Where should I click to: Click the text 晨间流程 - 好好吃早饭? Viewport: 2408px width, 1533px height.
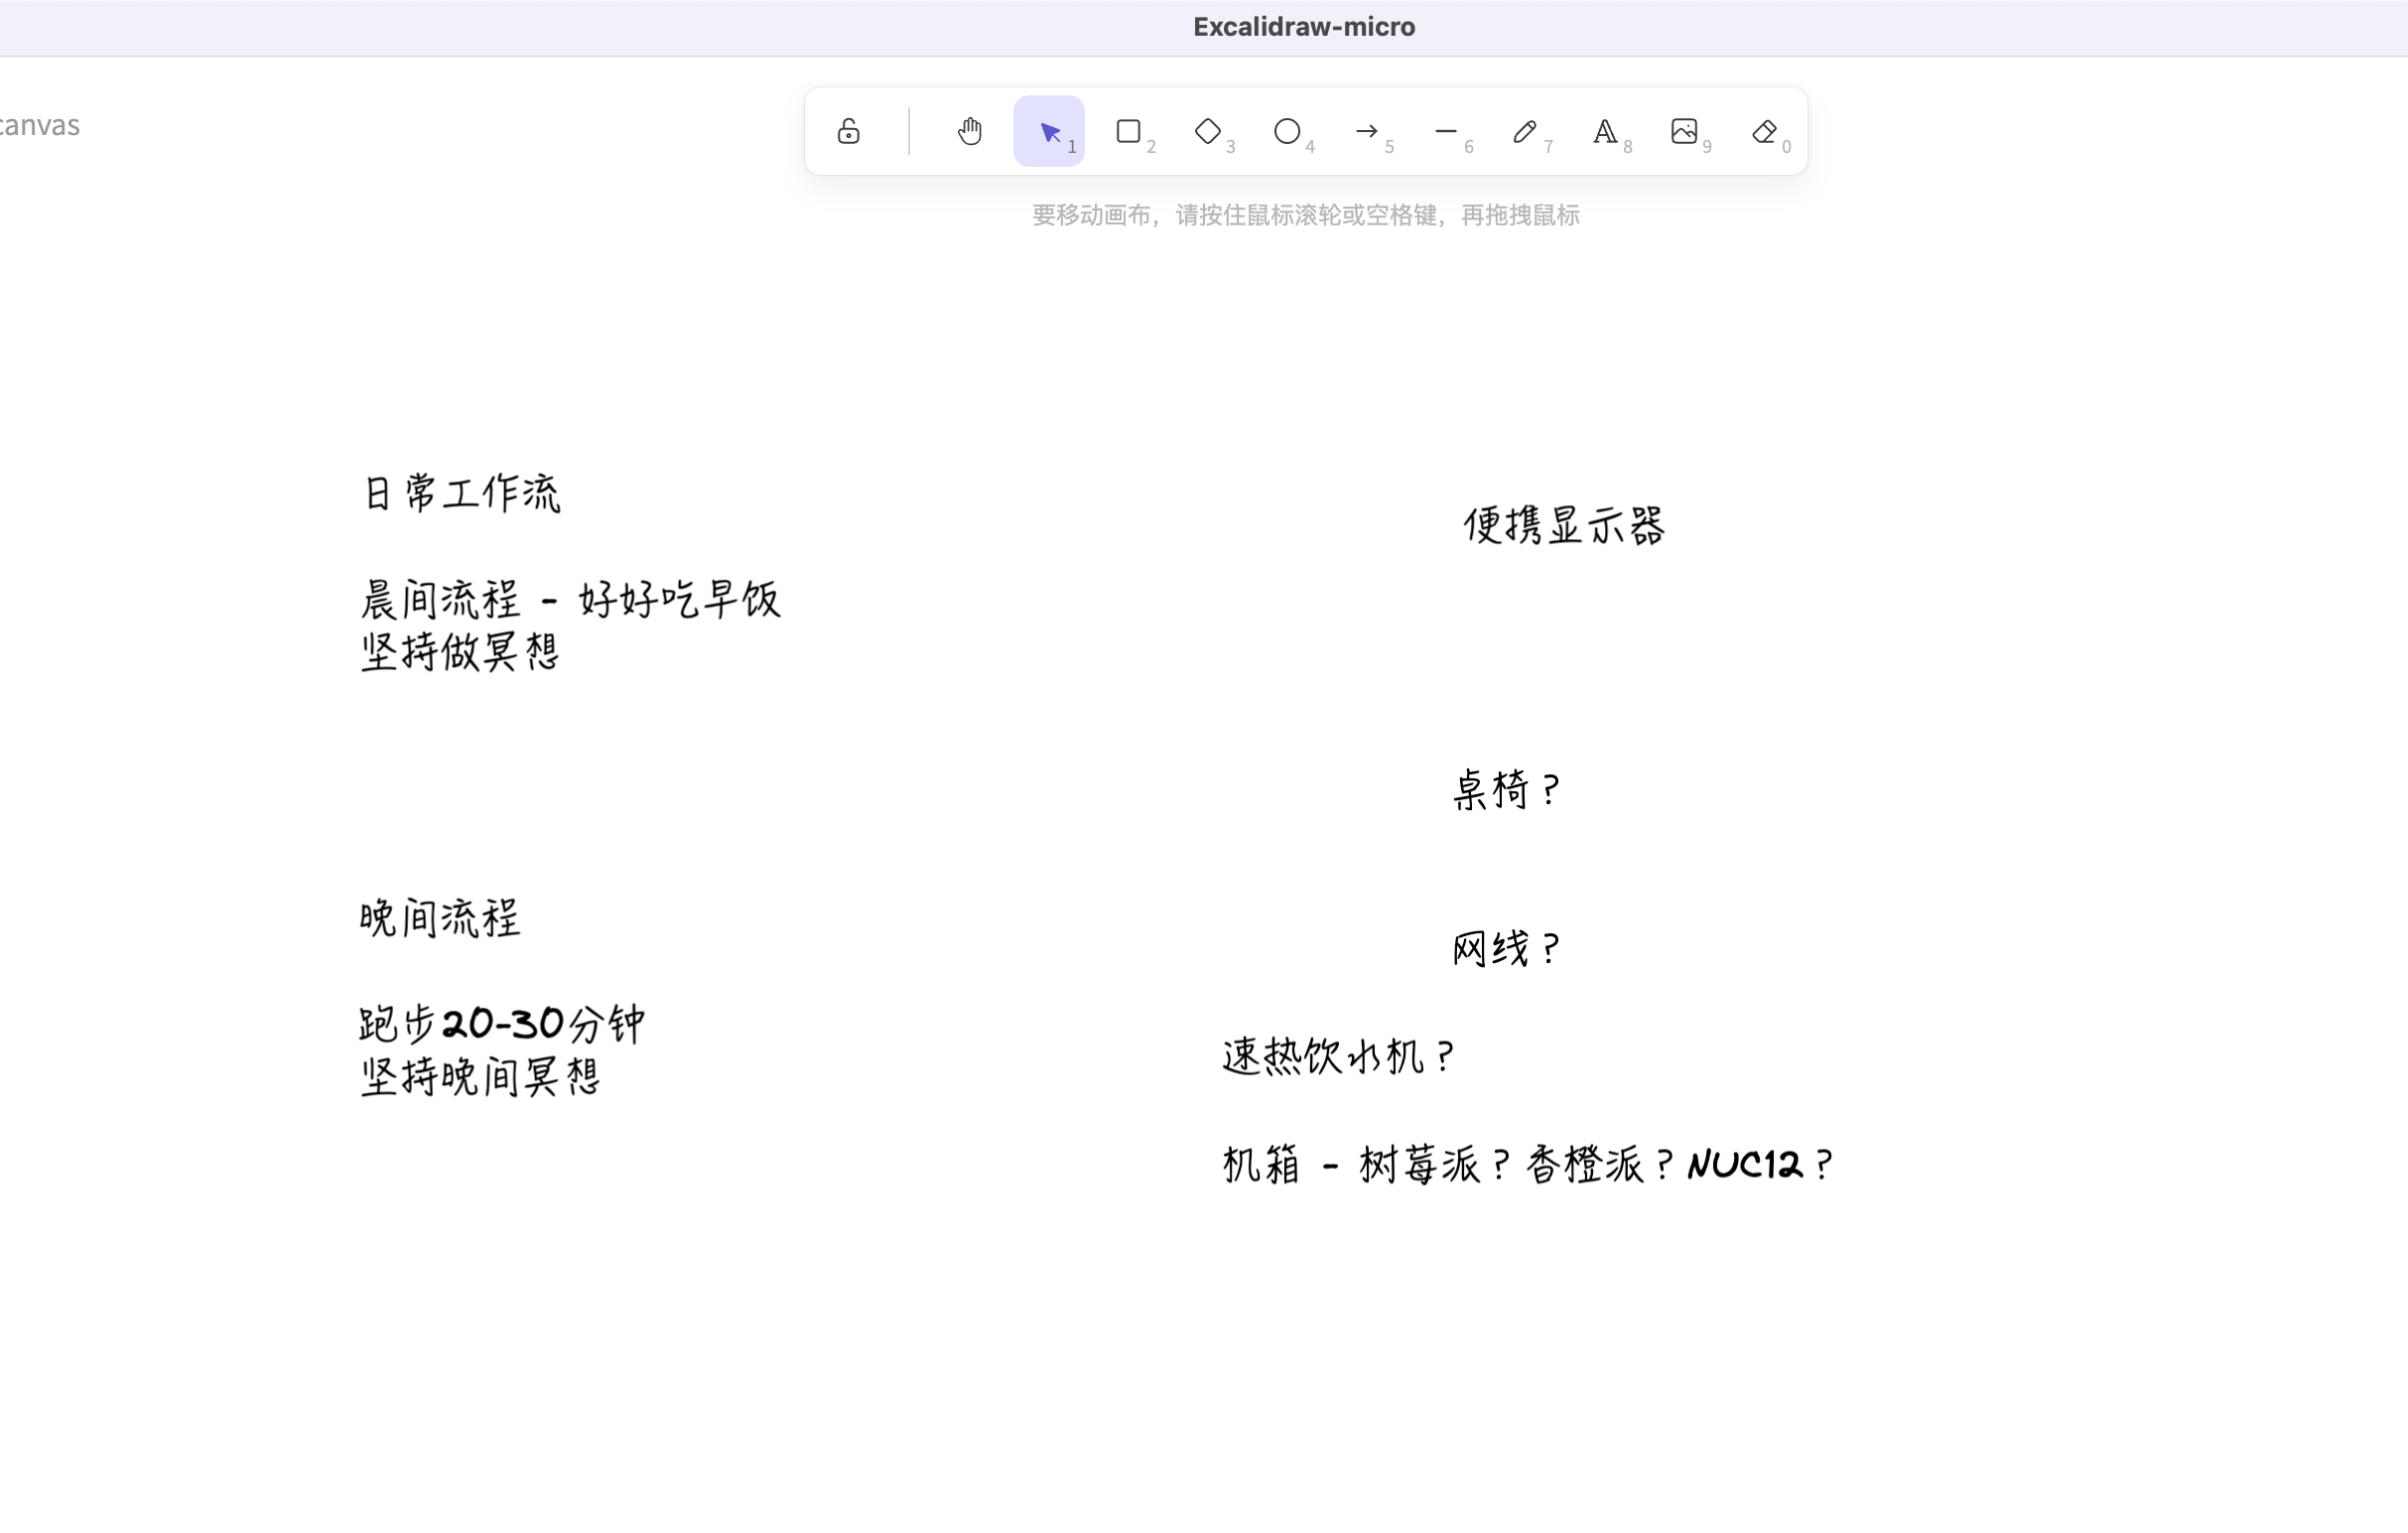pyautogui.click(x=570, y=600)
